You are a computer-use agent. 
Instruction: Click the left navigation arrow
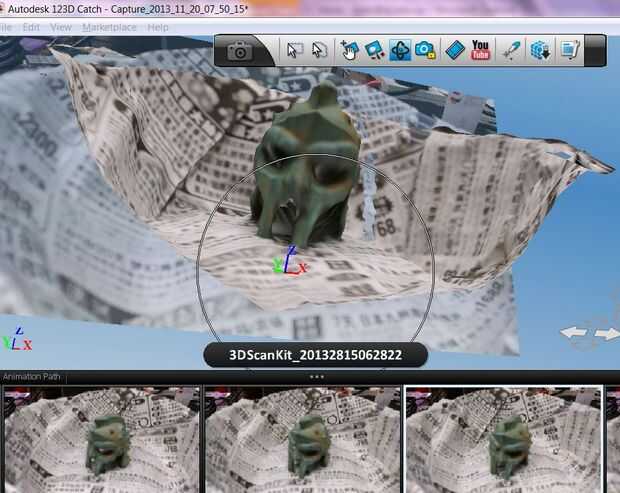point(573,332)
